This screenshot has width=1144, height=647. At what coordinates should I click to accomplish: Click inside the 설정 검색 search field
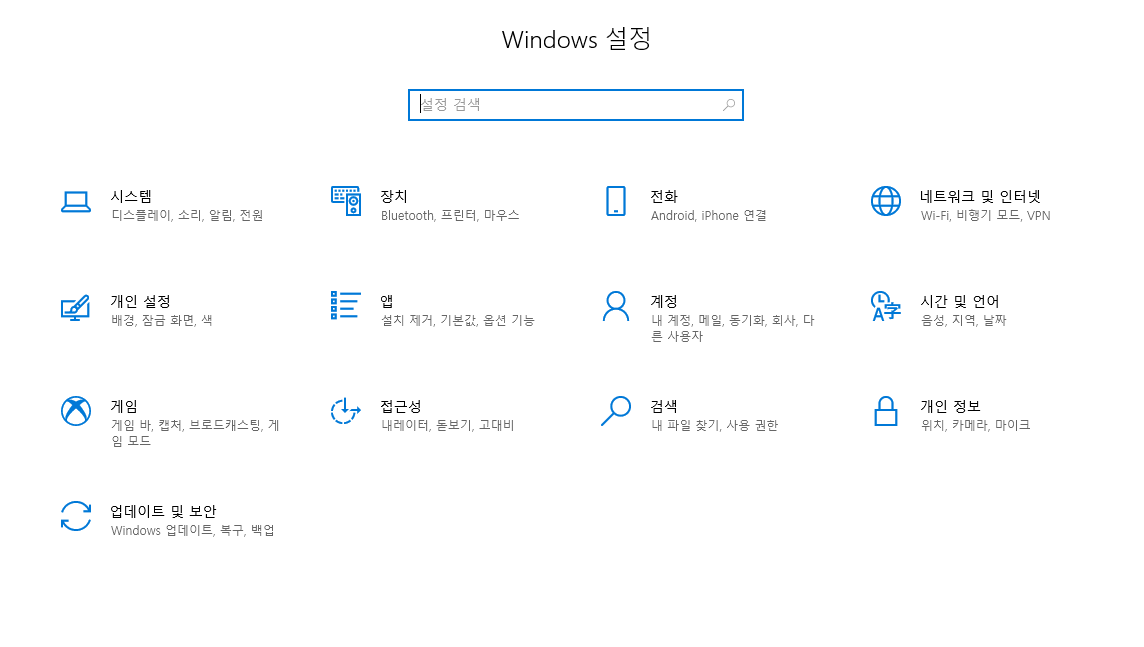550,105
